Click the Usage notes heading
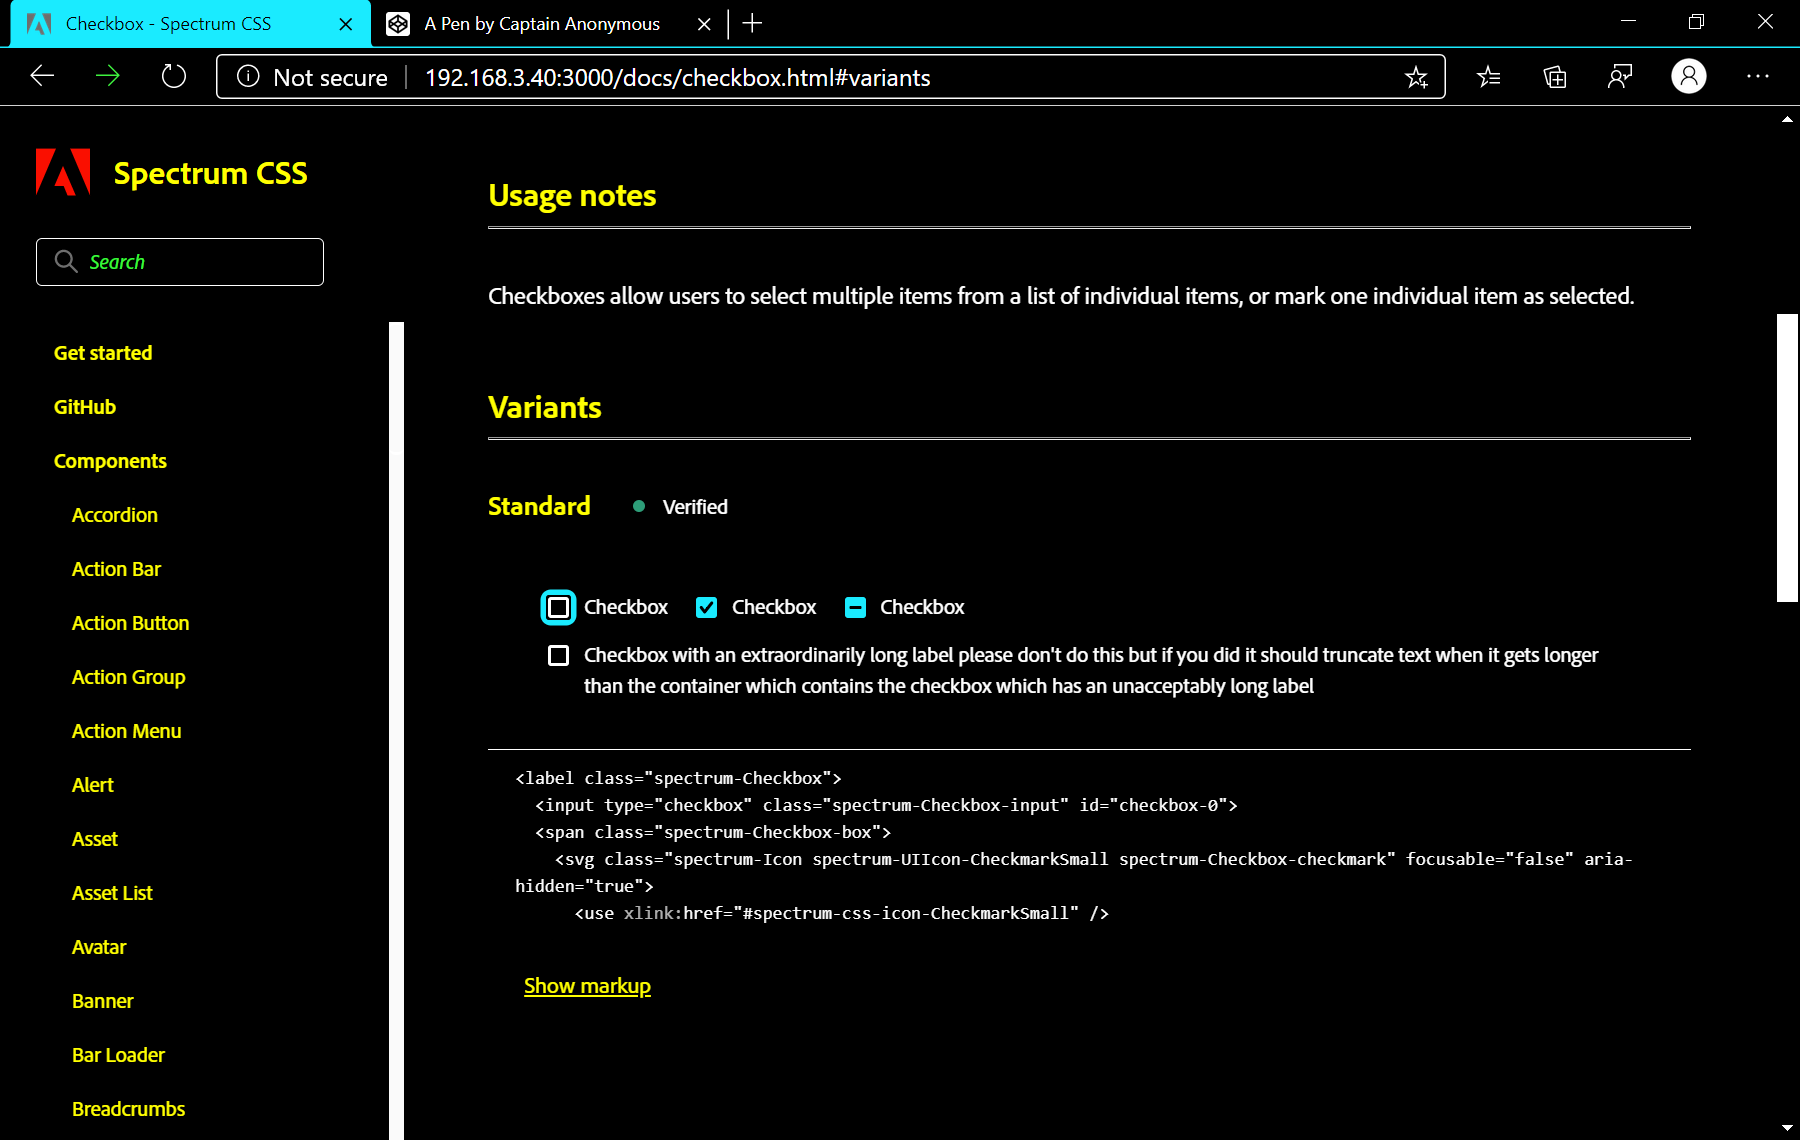 572,195
